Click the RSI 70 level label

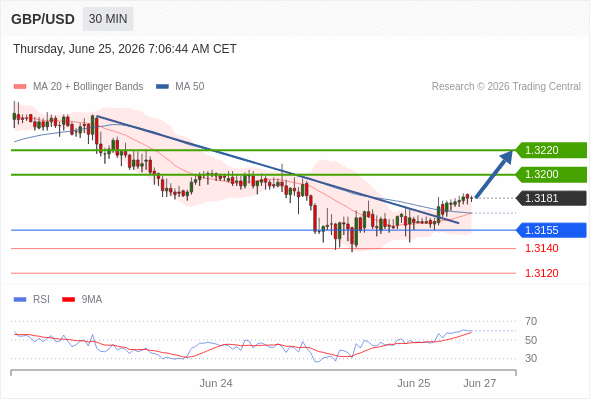[x=531, y=321]
